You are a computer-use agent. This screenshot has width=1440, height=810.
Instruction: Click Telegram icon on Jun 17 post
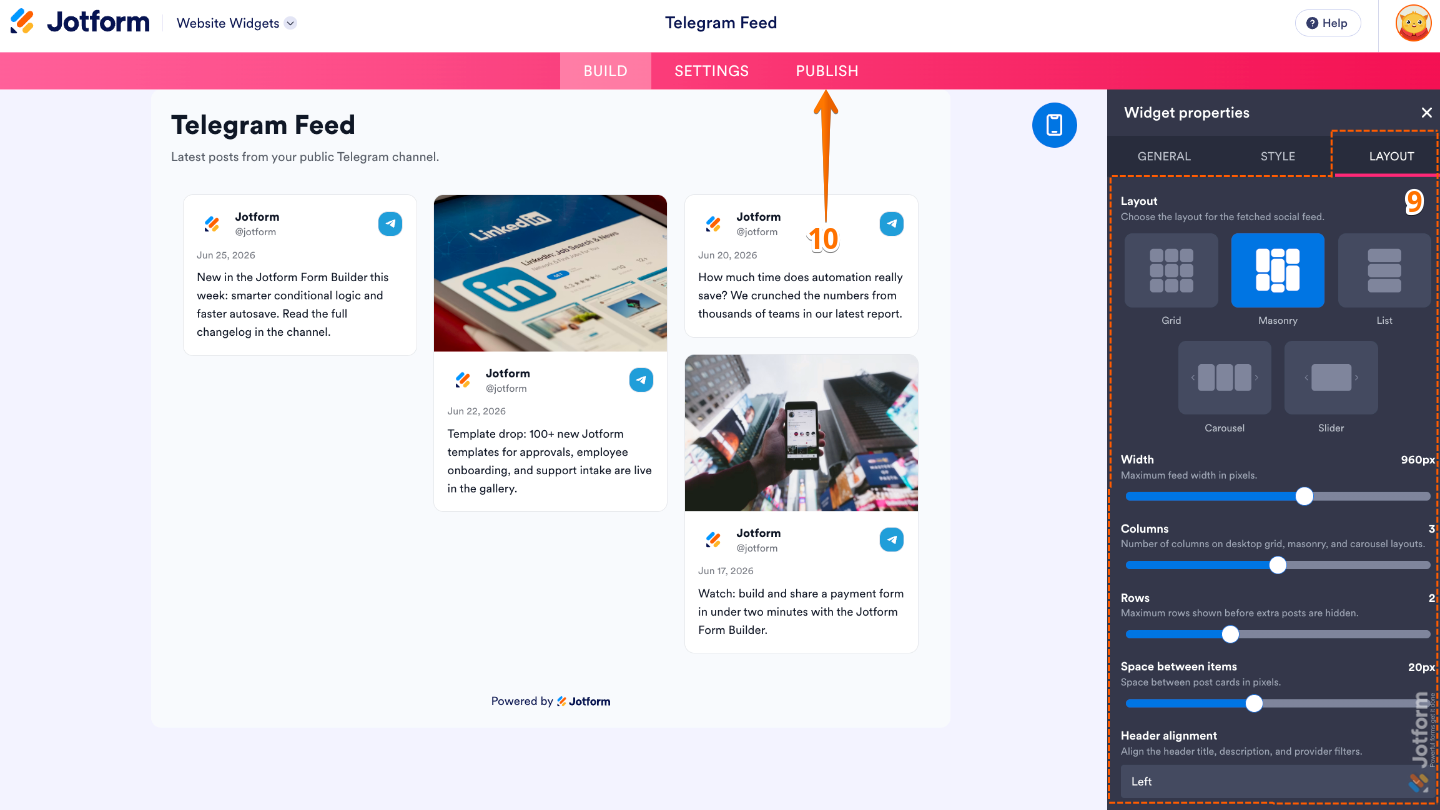[891, 540]
